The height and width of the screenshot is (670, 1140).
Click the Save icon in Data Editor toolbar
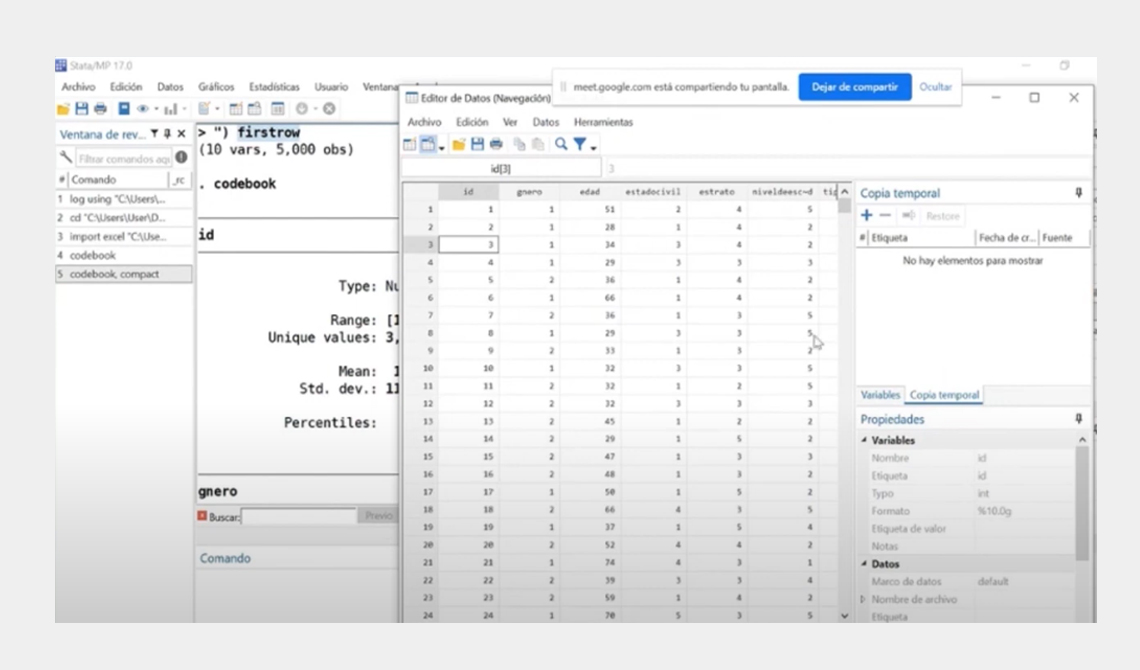(x=477, y=145)
